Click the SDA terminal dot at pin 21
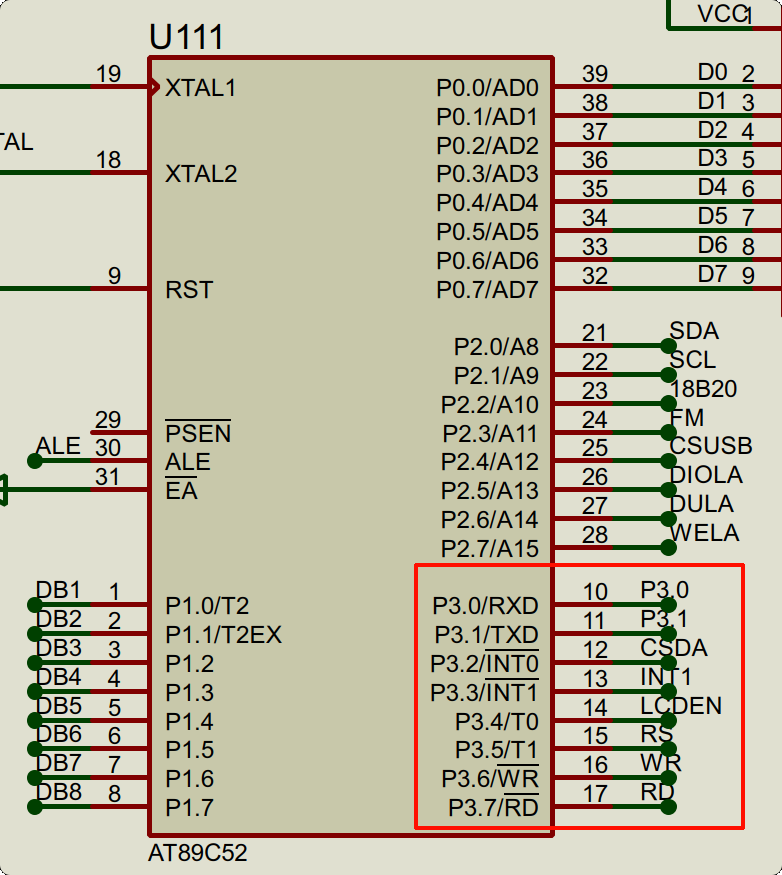The image size is (782, 875). click(x=667, y=346)
